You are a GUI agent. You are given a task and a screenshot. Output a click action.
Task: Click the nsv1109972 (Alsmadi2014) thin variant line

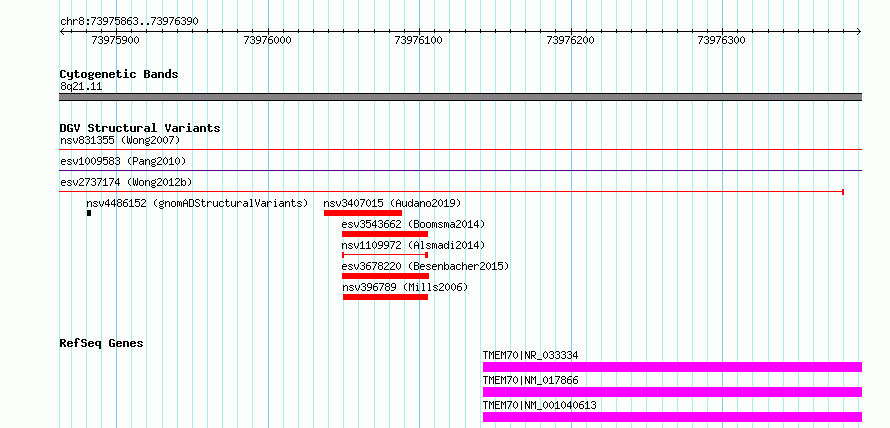coord(385,255)
